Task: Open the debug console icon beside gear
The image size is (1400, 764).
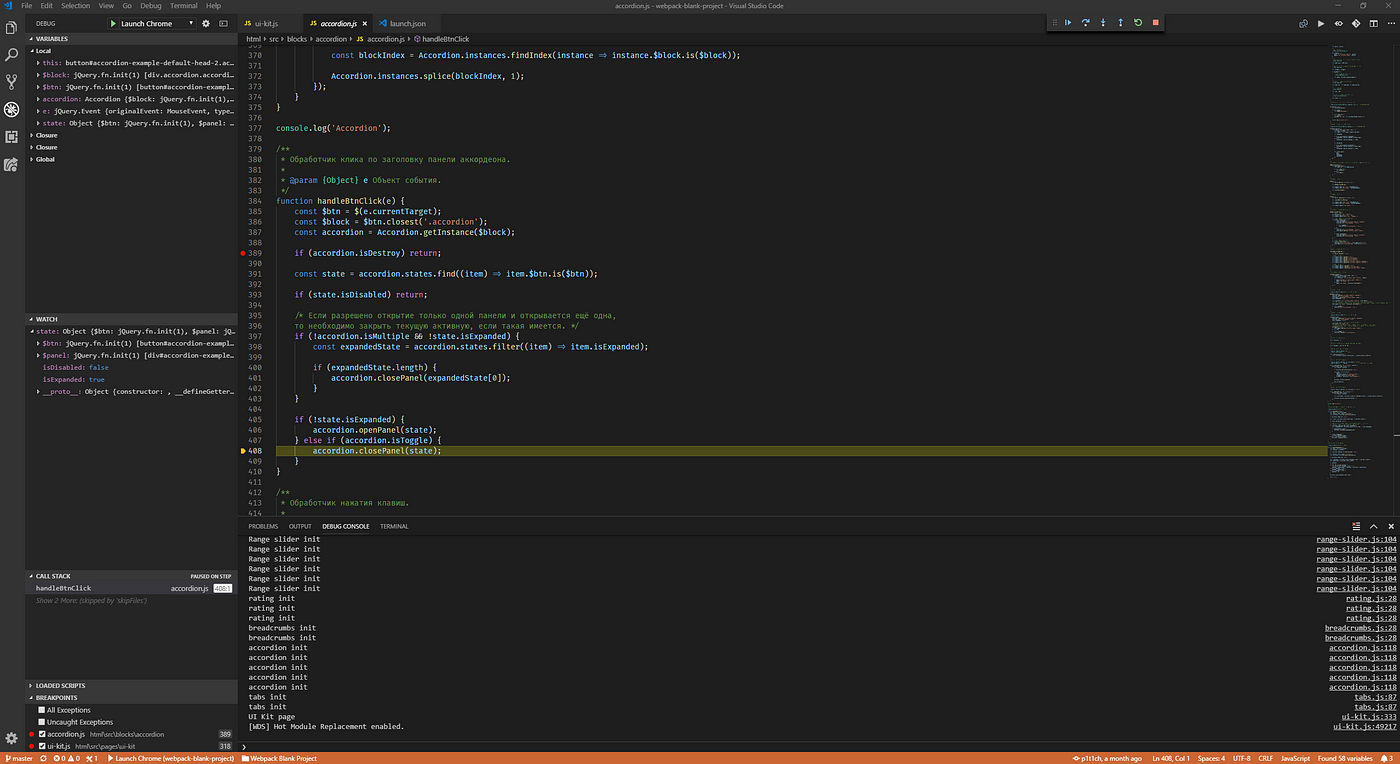Action: tap(222, 23)
